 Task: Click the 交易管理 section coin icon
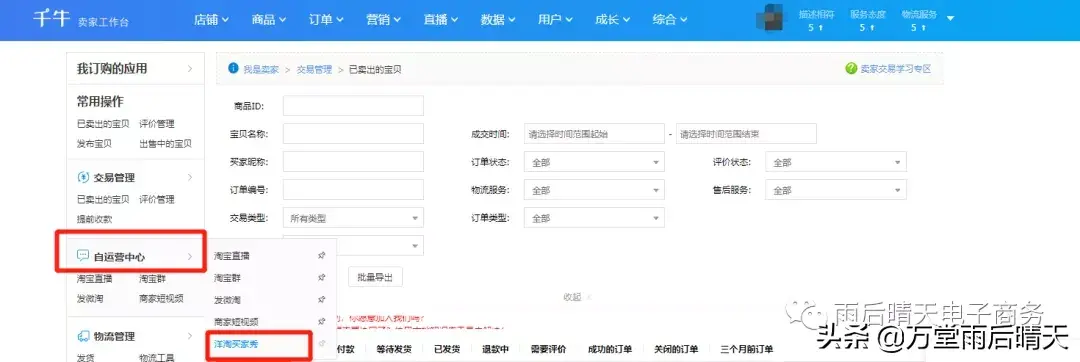83,178
